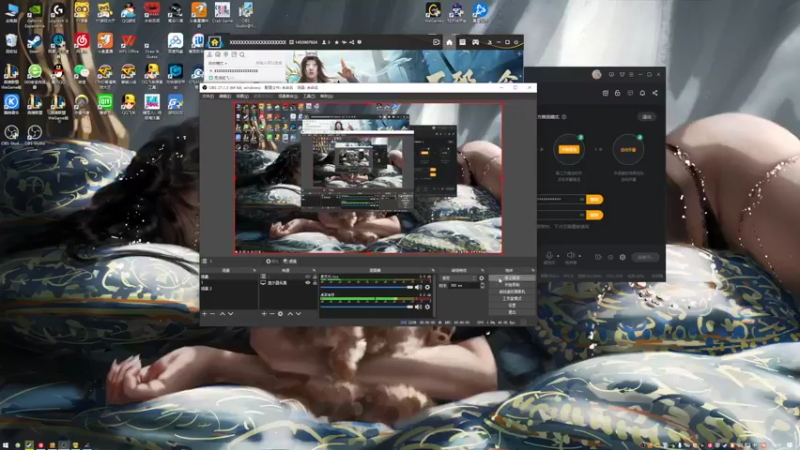Click the second button in the OBS Controls dock
The image size is (800, 450).
(512, 285)
